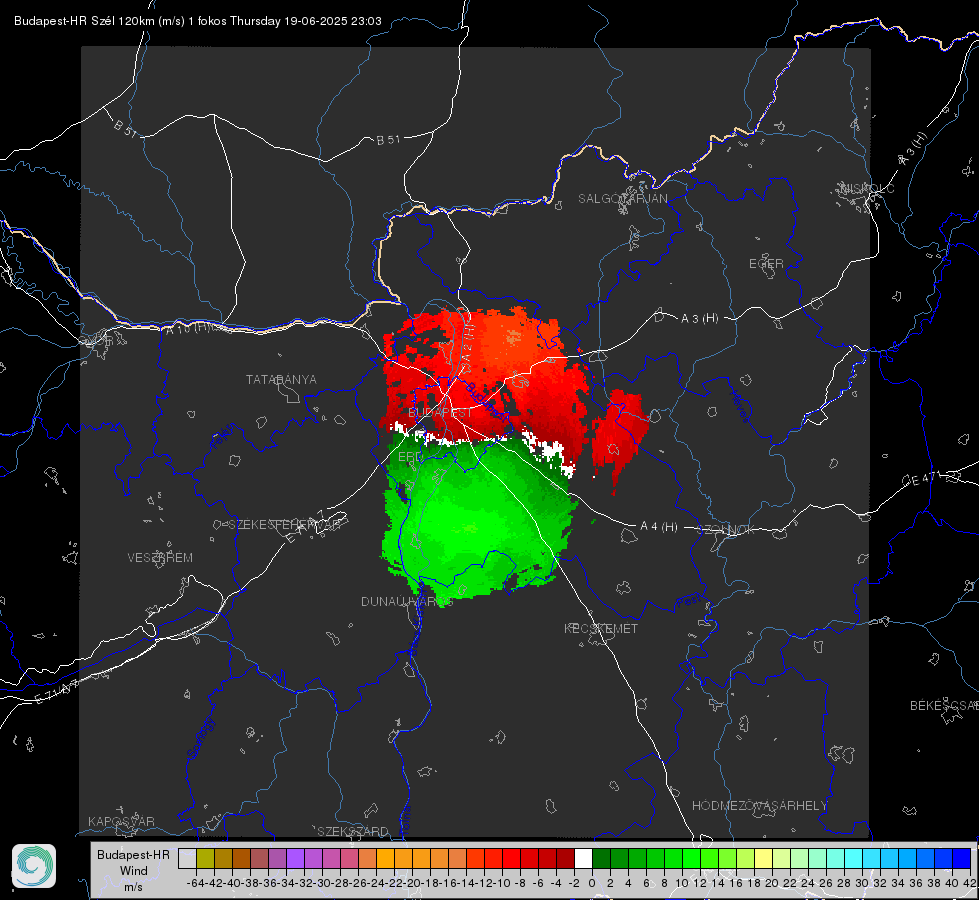Image resolution: width=979 pixels, height=900 pixels.
Task: Click the Somogy county label
Action: [x=201, y=738]
